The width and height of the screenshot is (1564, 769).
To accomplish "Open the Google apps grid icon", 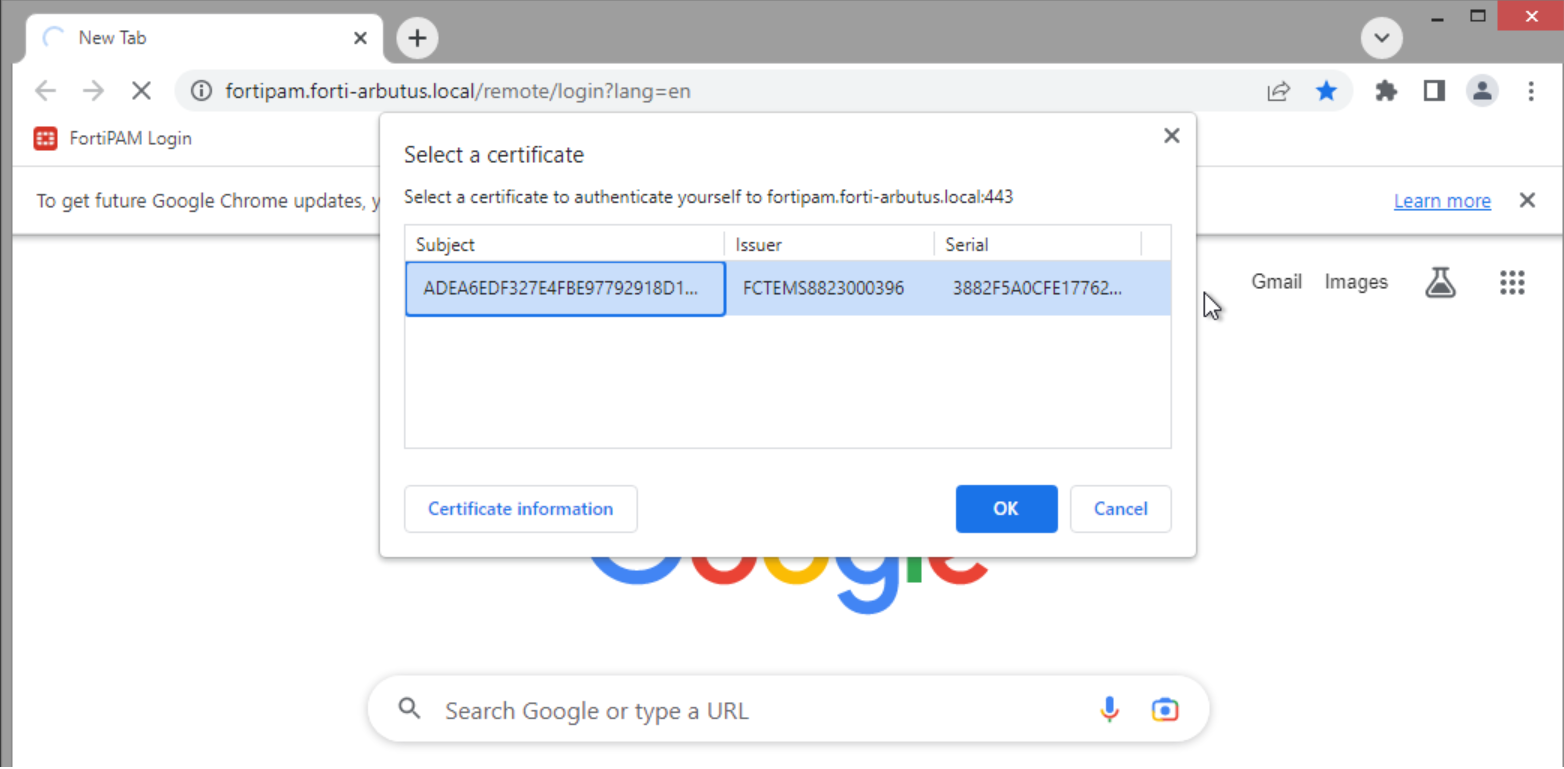I will point(1512,282).
